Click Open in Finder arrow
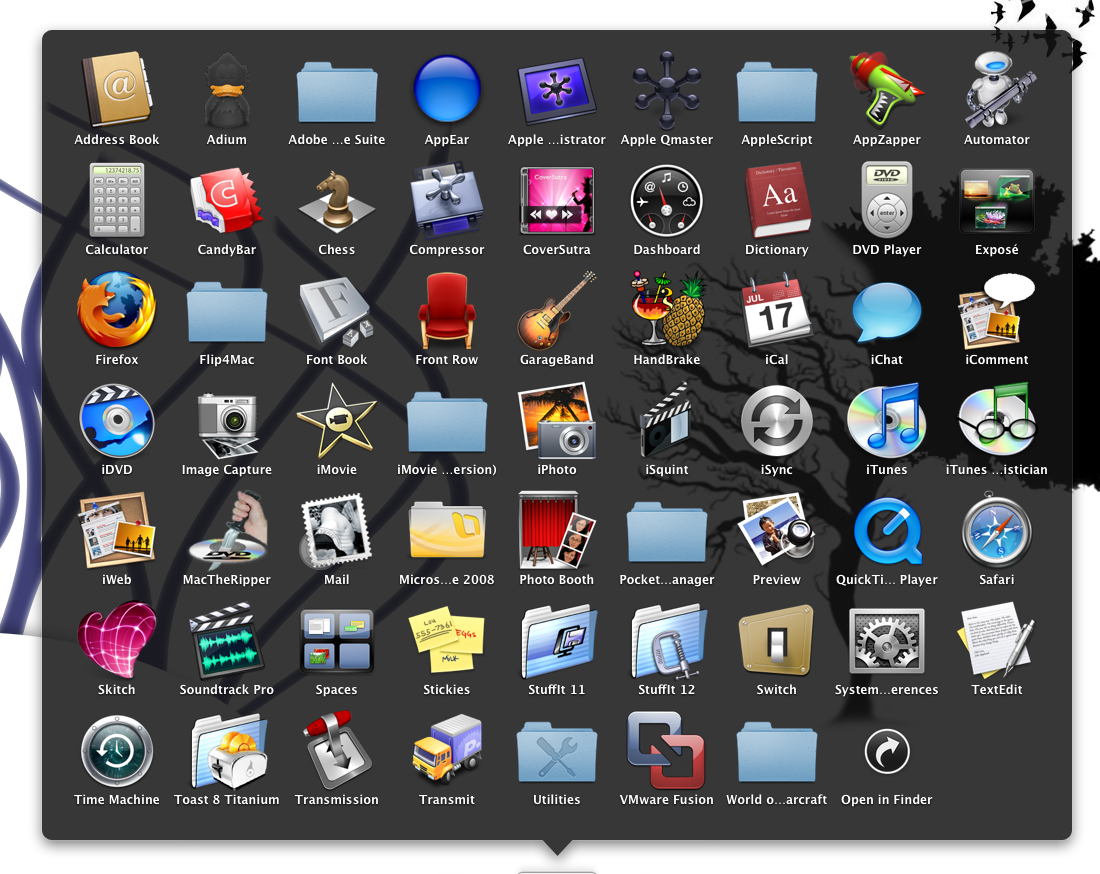 click(x=887, y=752)
